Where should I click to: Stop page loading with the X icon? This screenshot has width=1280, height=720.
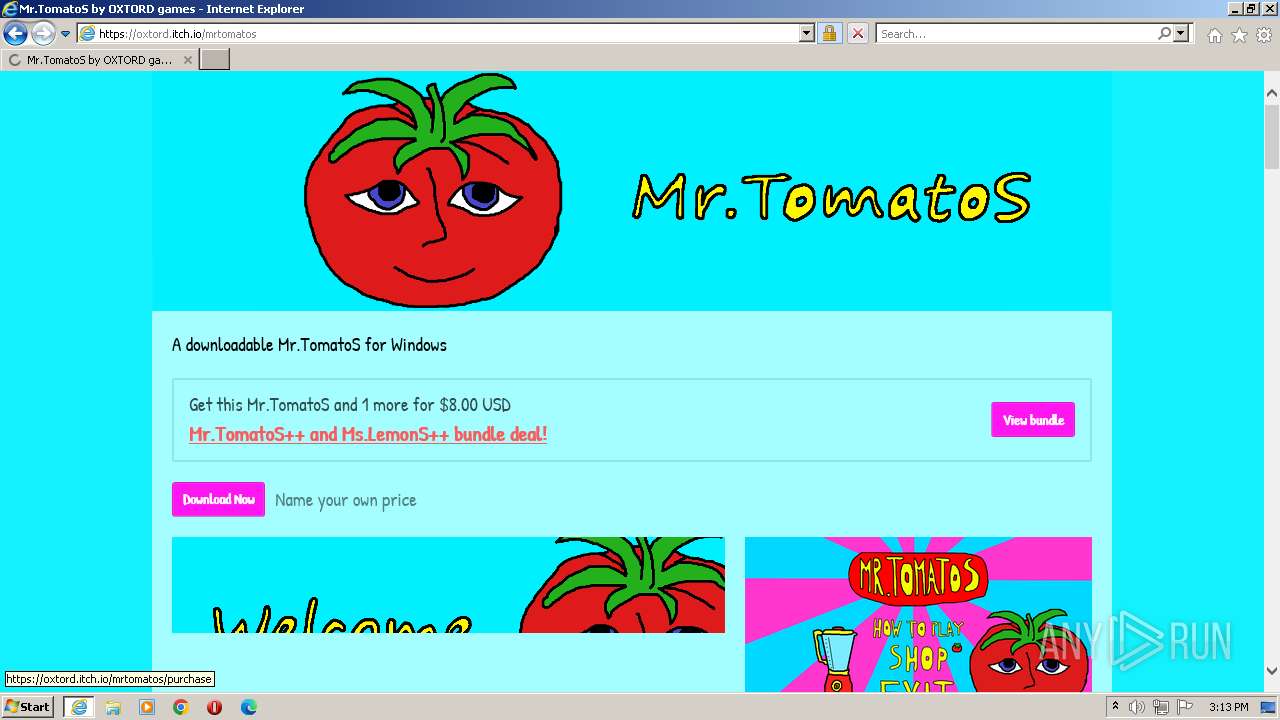coord(858,34)
